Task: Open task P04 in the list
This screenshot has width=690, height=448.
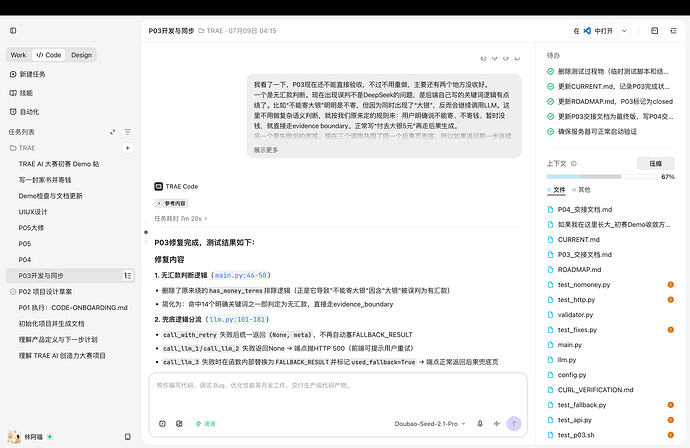Action: point(25,260)
